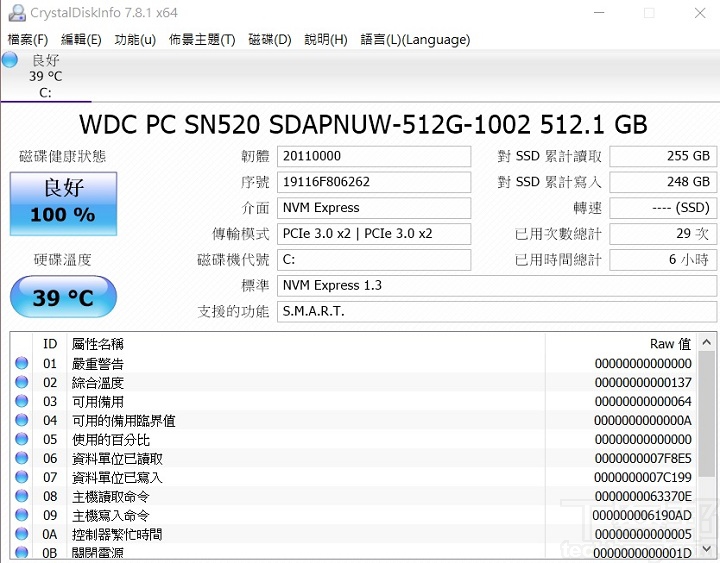The image size is (720, 563).
Task: Click raw value 0000000007F8E5
Action: (643, 458)
